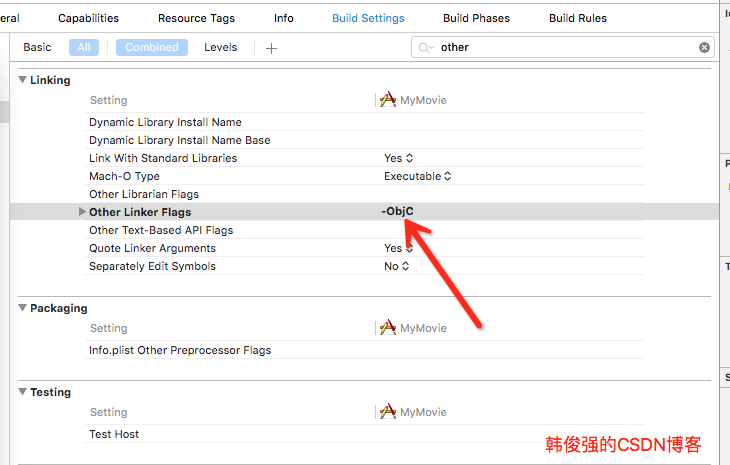Click the plus add setting button
730x465 pixels.
pos(271,48)
